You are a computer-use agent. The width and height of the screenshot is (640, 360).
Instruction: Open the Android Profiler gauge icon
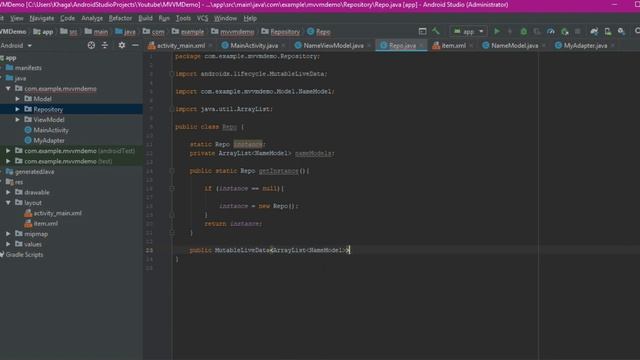551,31
